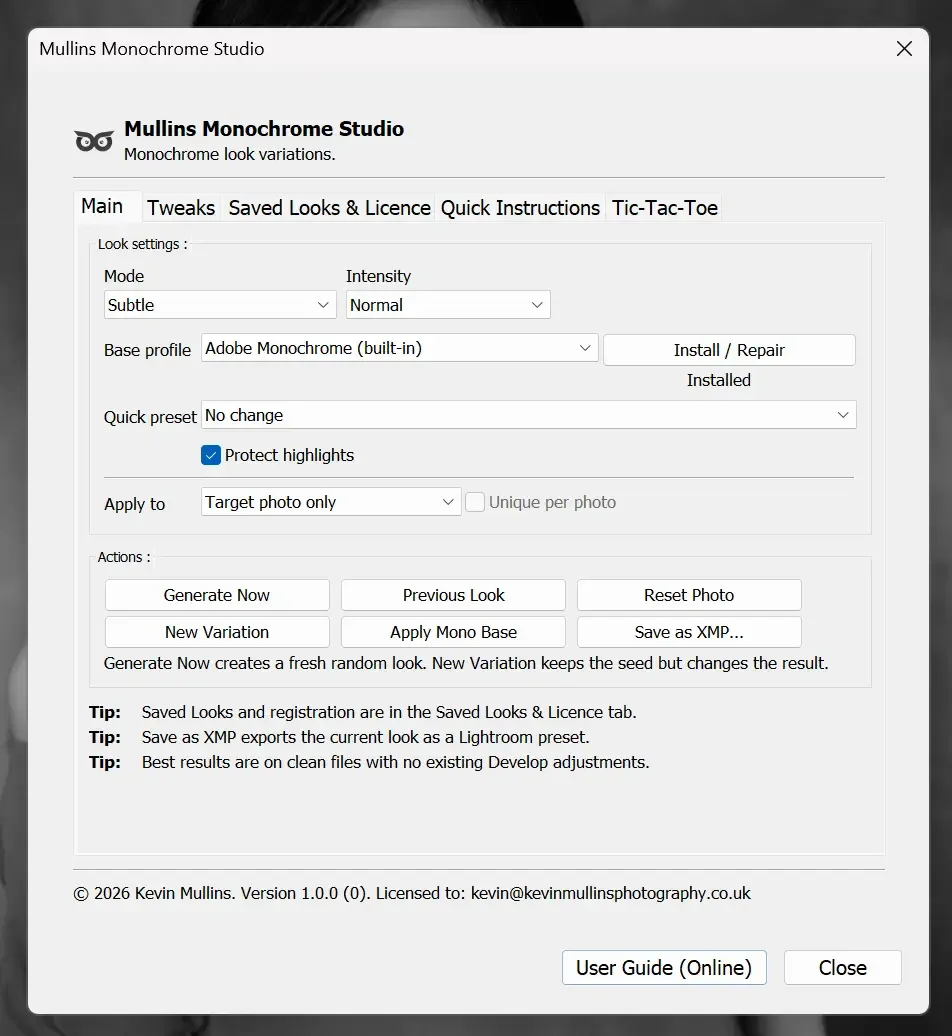Expand the Quick preset dropdown

529,414
